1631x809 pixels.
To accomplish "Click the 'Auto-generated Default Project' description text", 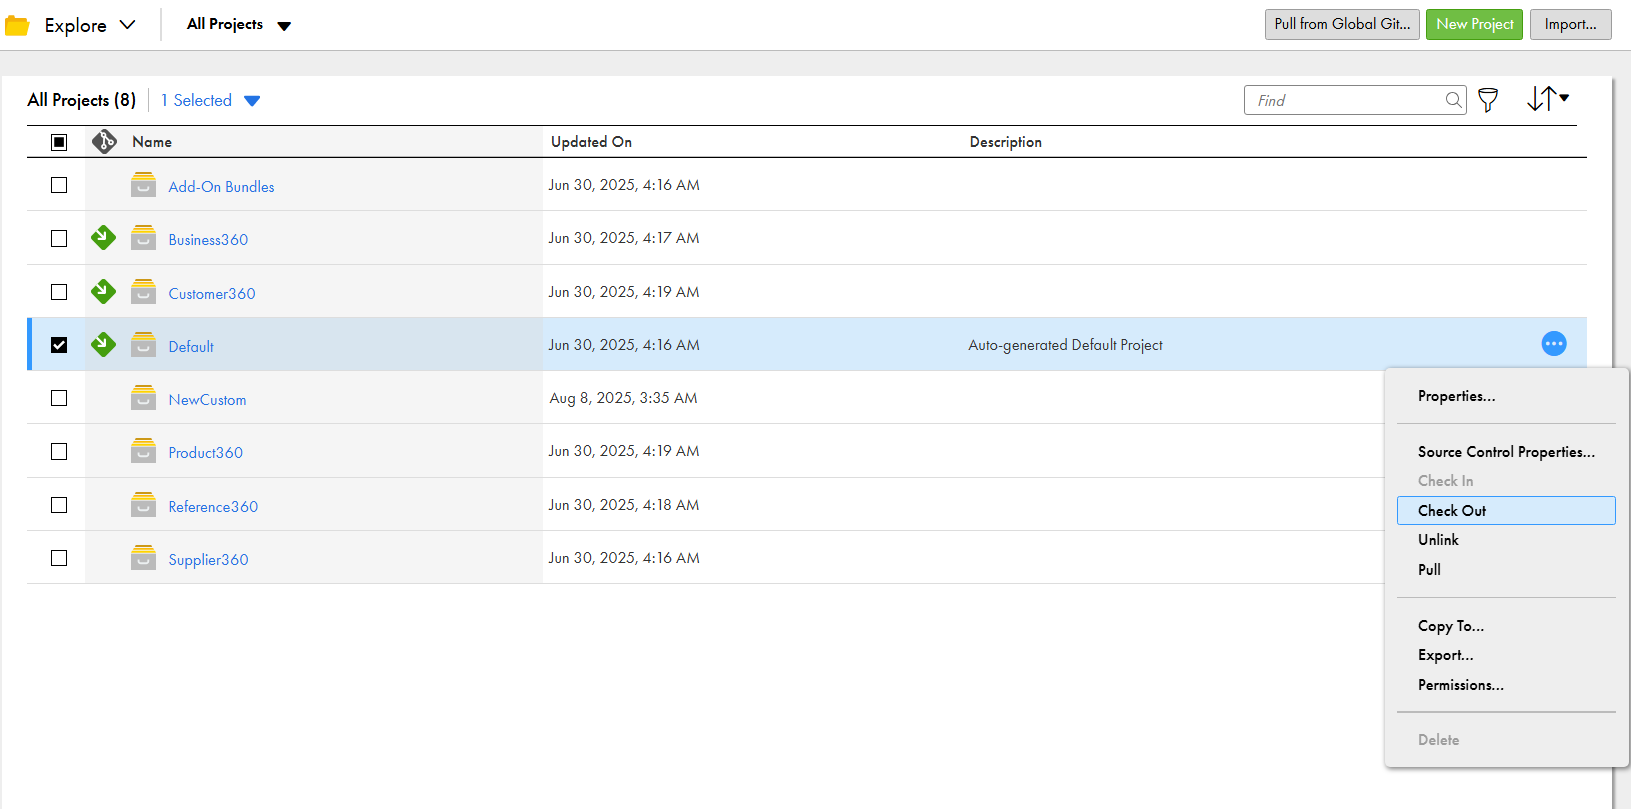I will point(1065,345).
